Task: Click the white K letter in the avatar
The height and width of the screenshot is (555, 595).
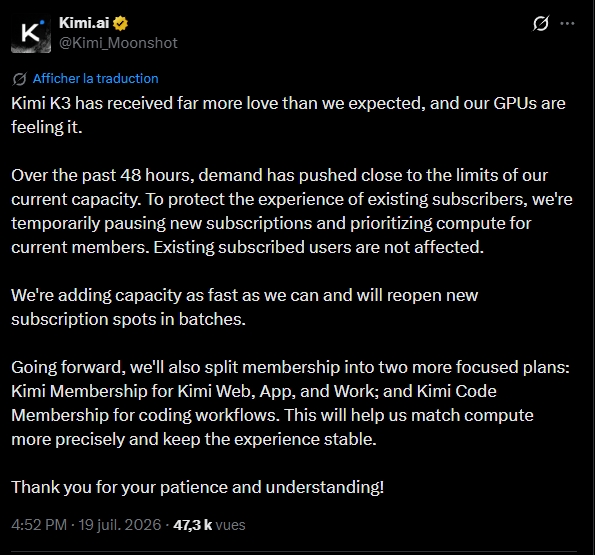Action: pyautogui.click(x=30, y=33)
